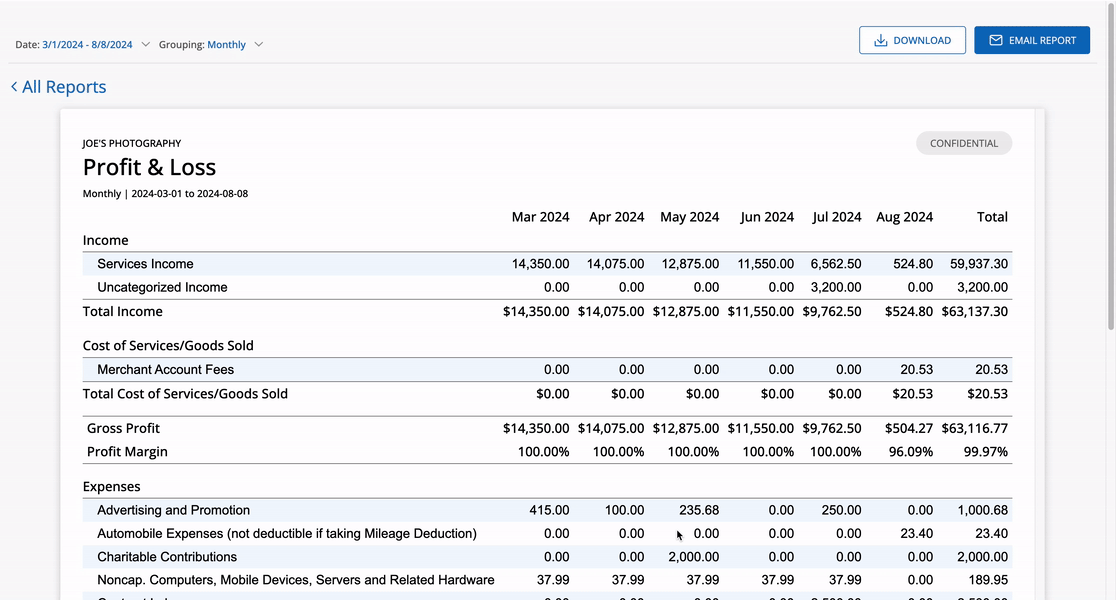The height and width of the screenshot is (600, 1116).
Task: Edit the date range 3/1/2024 - 8/8/2024
Action: [x=85, y=44]
